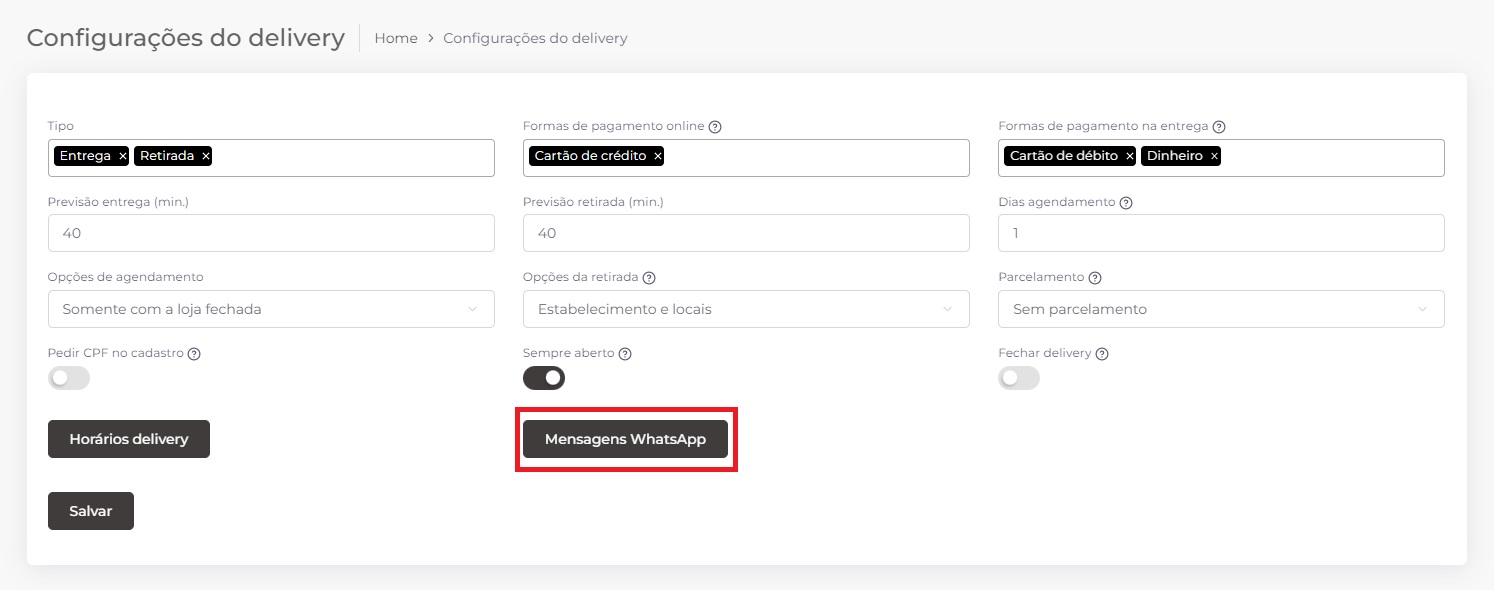Remove the Cartão de crédito tag
Image resolution: width=1494 pixels, height=590 pixels.
click(658, 156)
